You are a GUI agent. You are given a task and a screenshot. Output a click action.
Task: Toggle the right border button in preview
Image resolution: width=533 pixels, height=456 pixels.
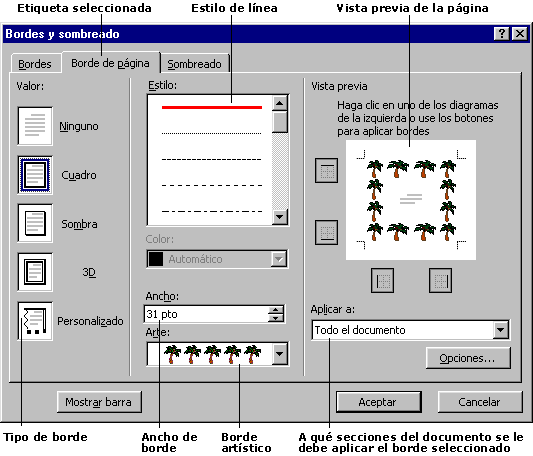[441, 281]
